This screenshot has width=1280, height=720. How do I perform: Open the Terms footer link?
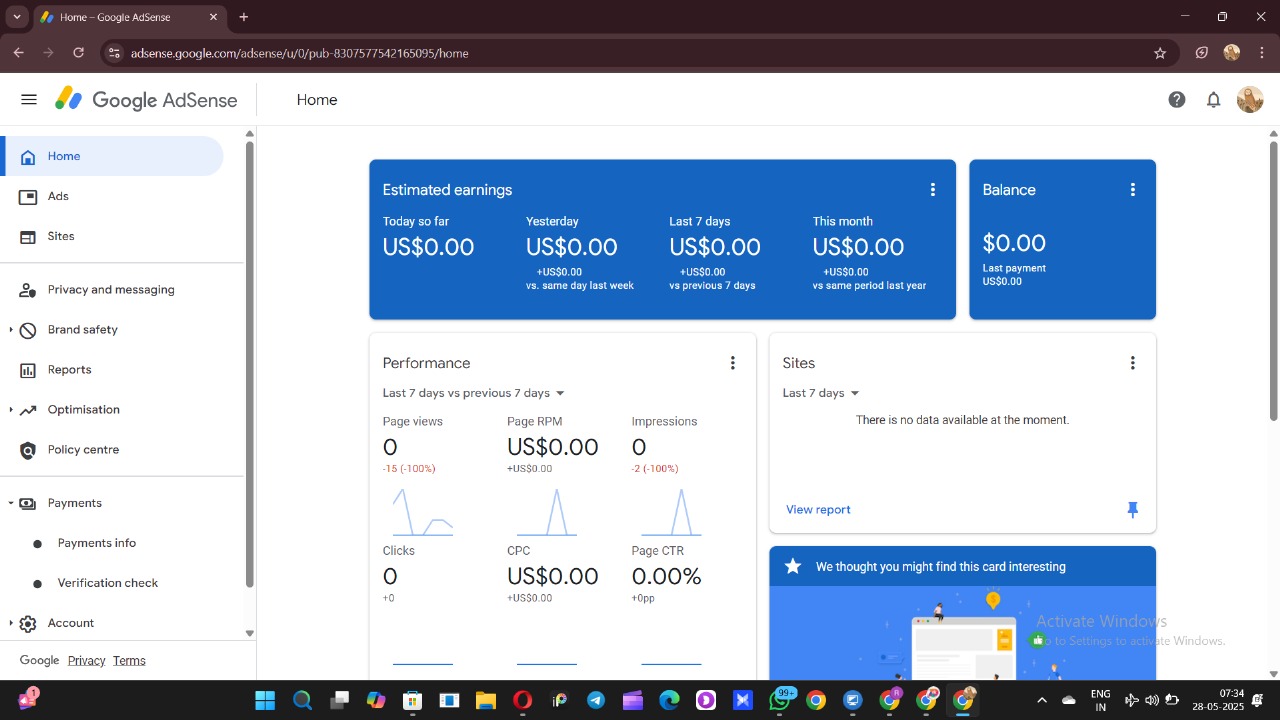coord(129,660)
